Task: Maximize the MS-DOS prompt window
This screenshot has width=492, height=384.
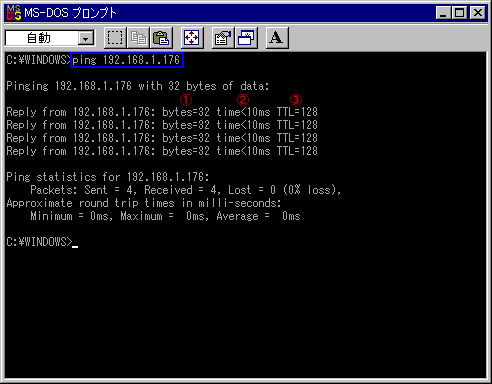Action: [x=459, y=13]
